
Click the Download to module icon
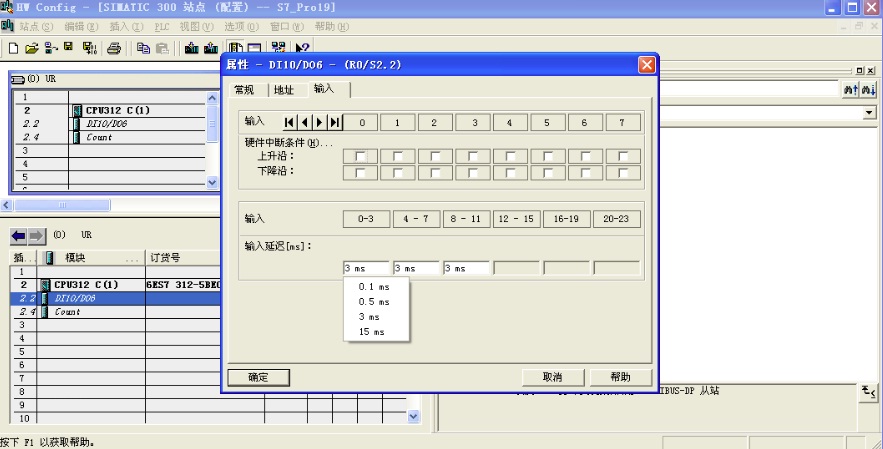(191, 47)
